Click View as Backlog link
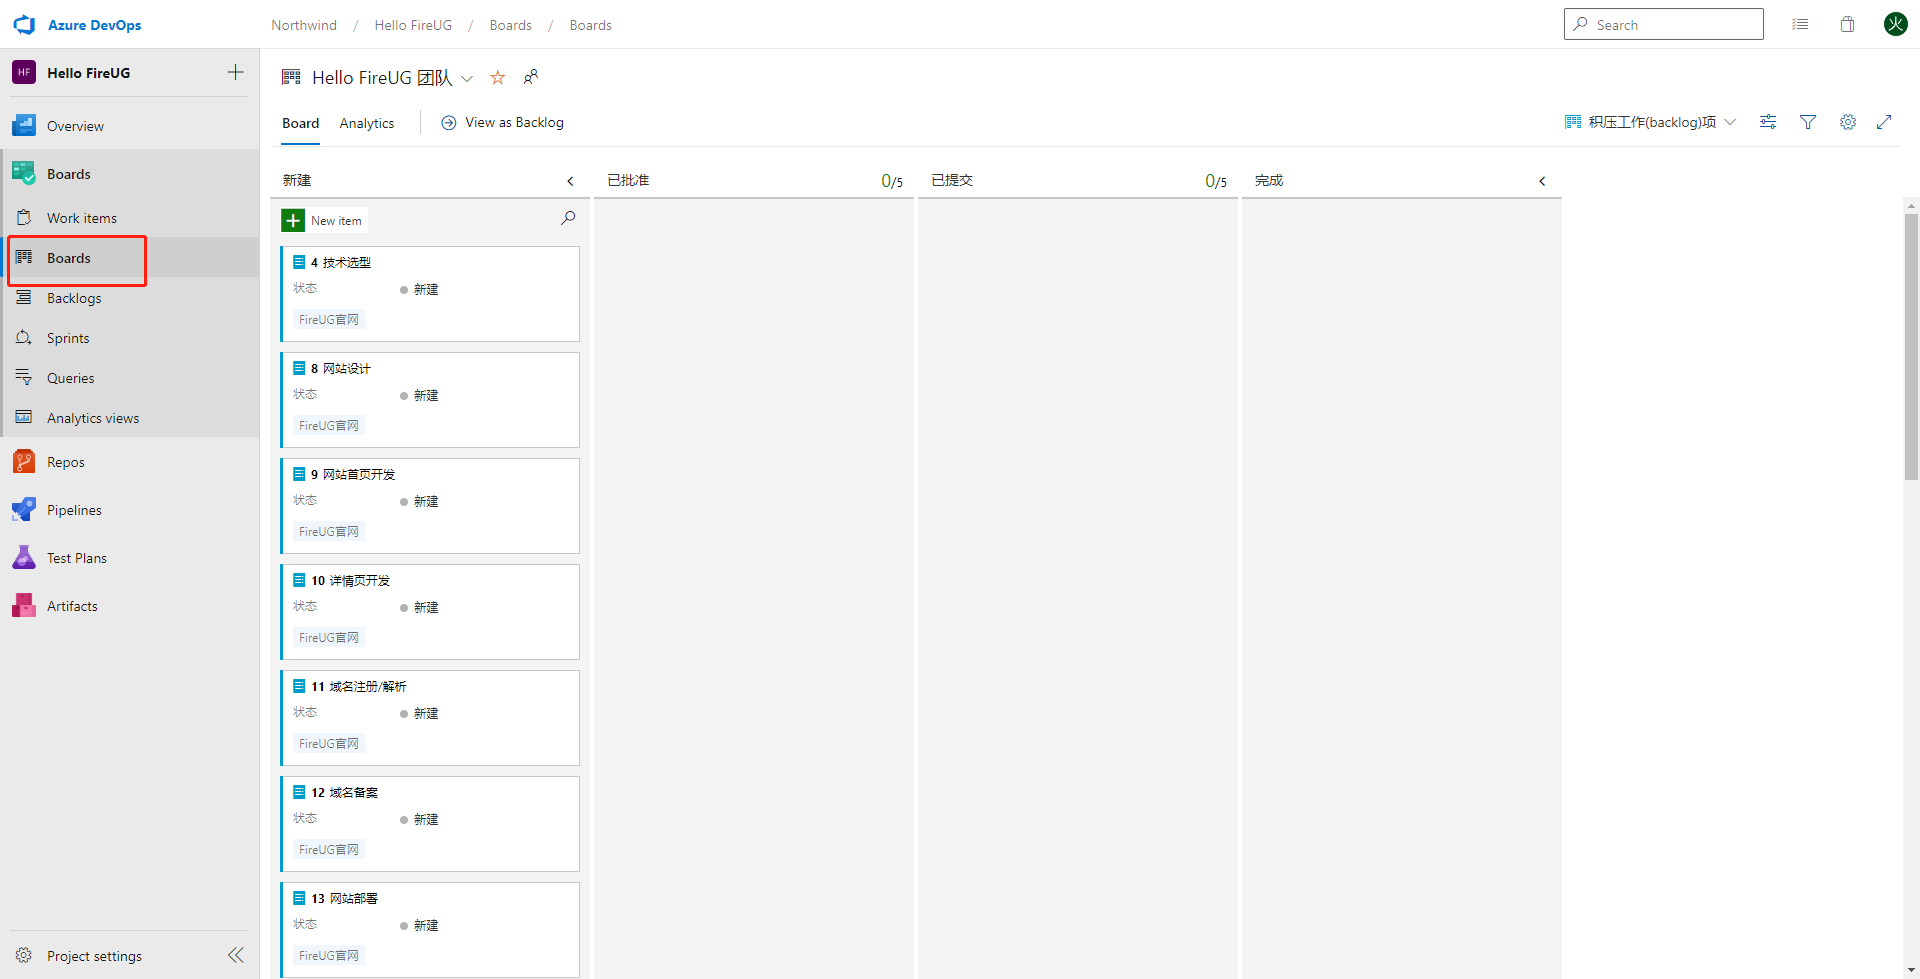 coord(503,122)
